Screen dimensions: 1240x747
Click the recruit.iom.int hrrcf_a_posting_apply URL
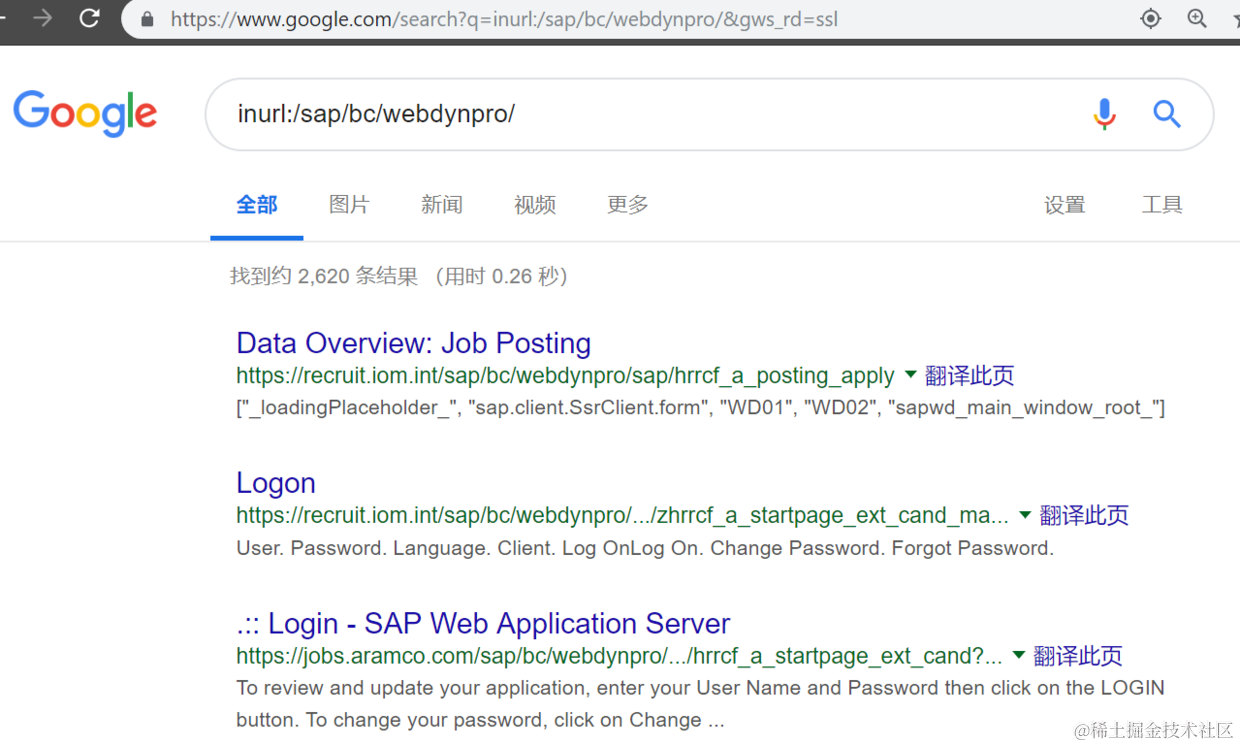[565, 376]
